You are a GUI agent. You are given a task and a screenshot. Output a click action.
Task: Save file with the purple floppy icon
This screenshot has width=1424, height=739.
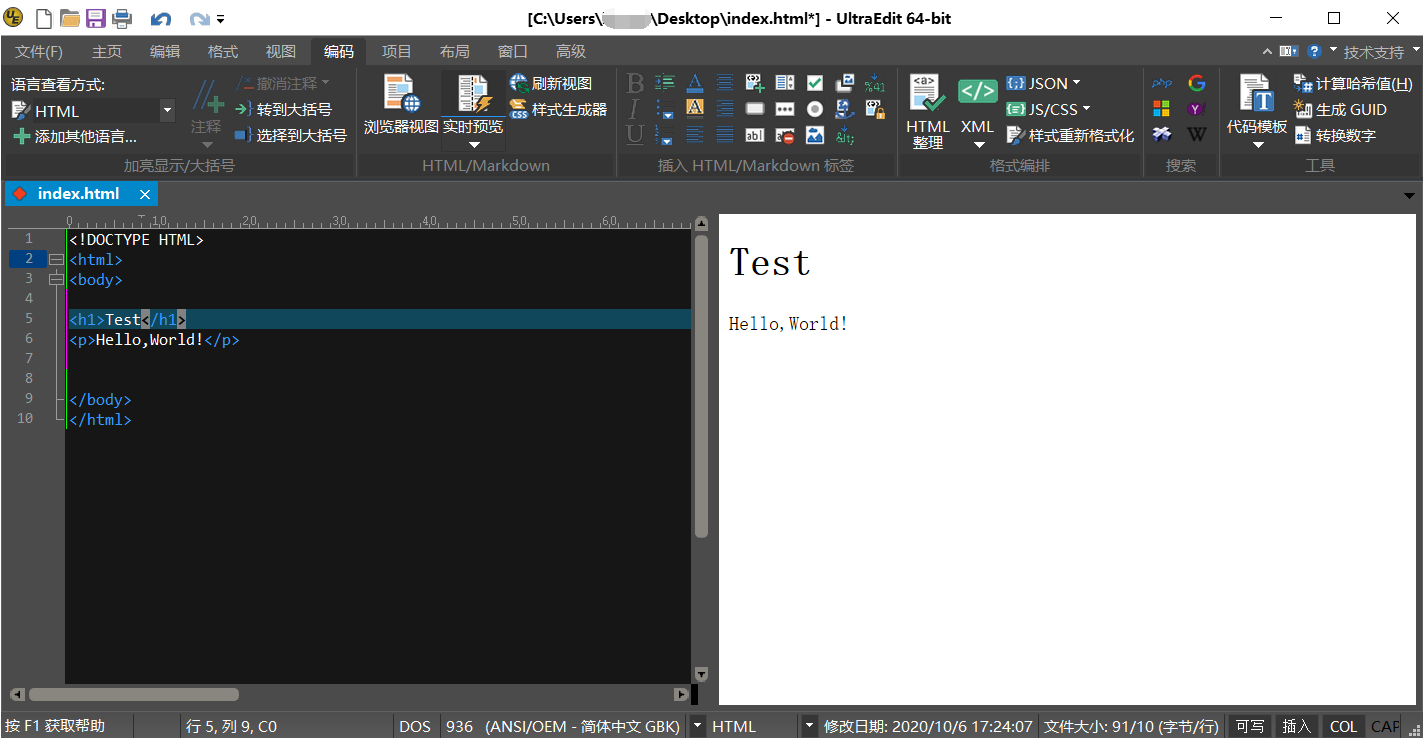click(x=95, y=18)
